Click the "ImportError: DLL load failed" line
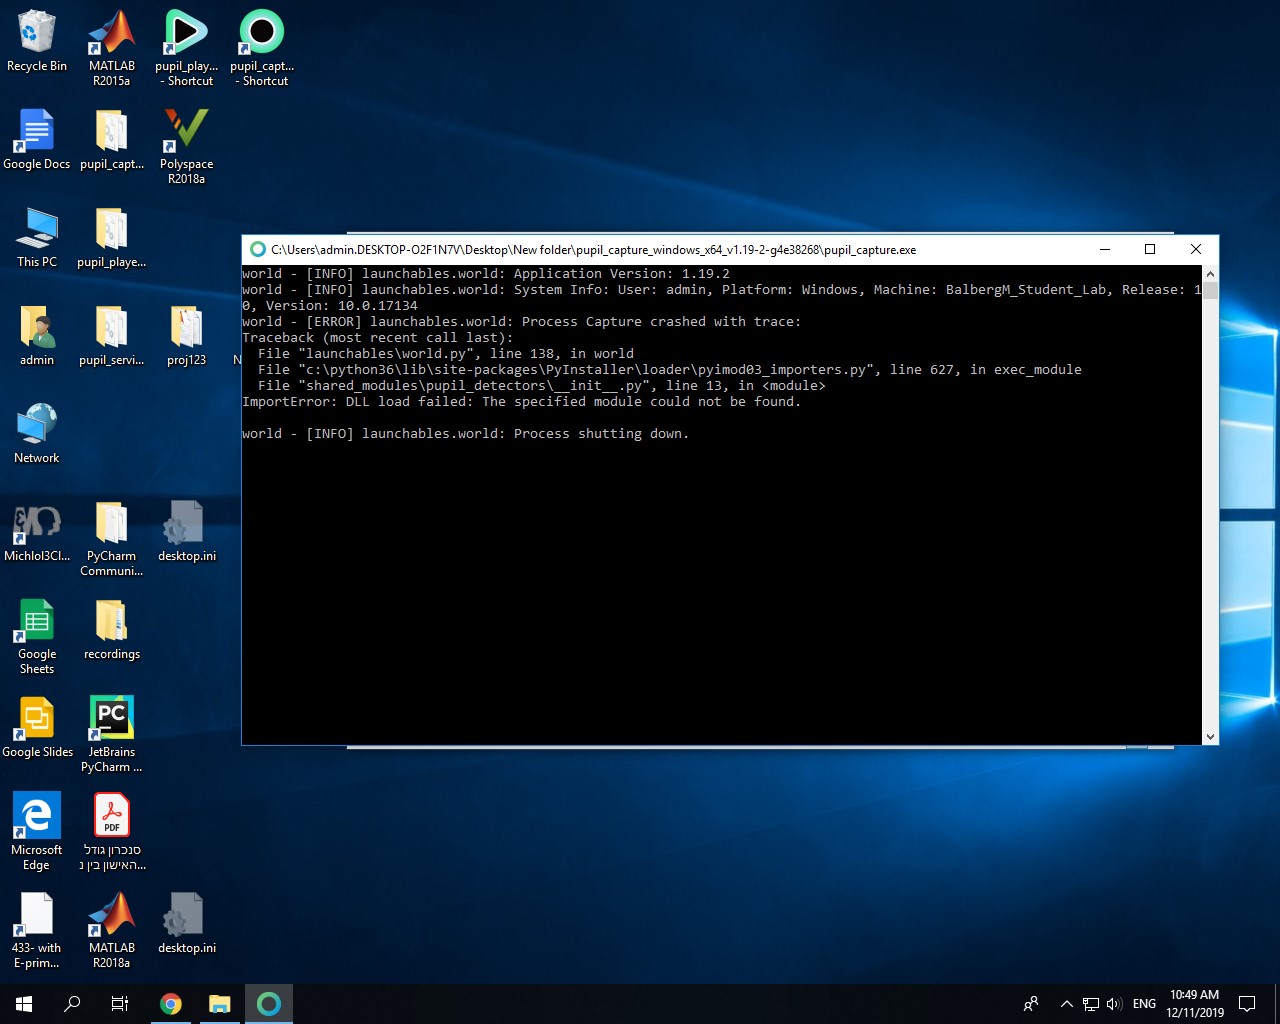This screenshot has height=1024, width=1280. (521, 402)
